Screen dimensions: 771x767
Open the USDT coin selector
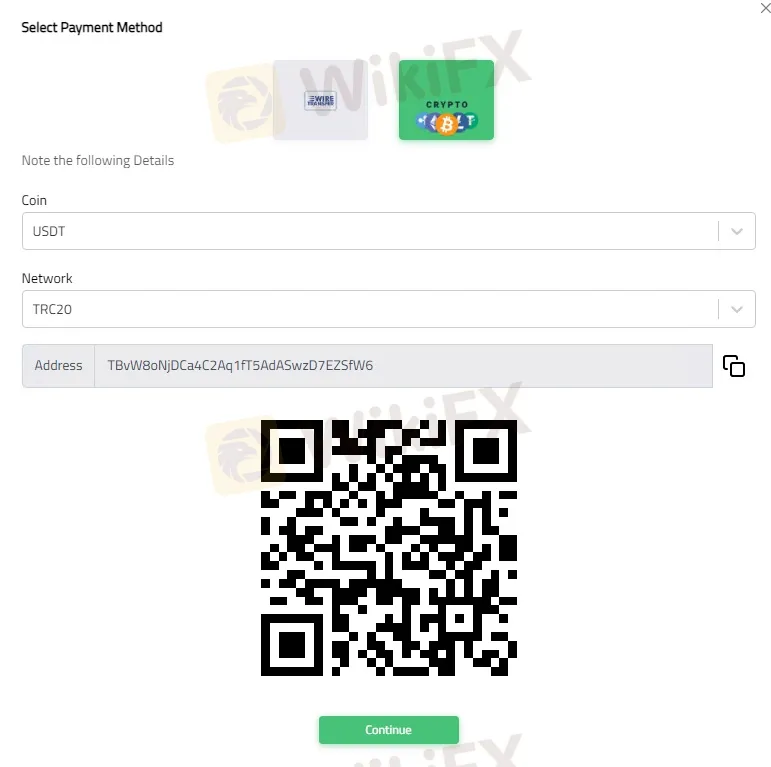click(x=388, y=231)
